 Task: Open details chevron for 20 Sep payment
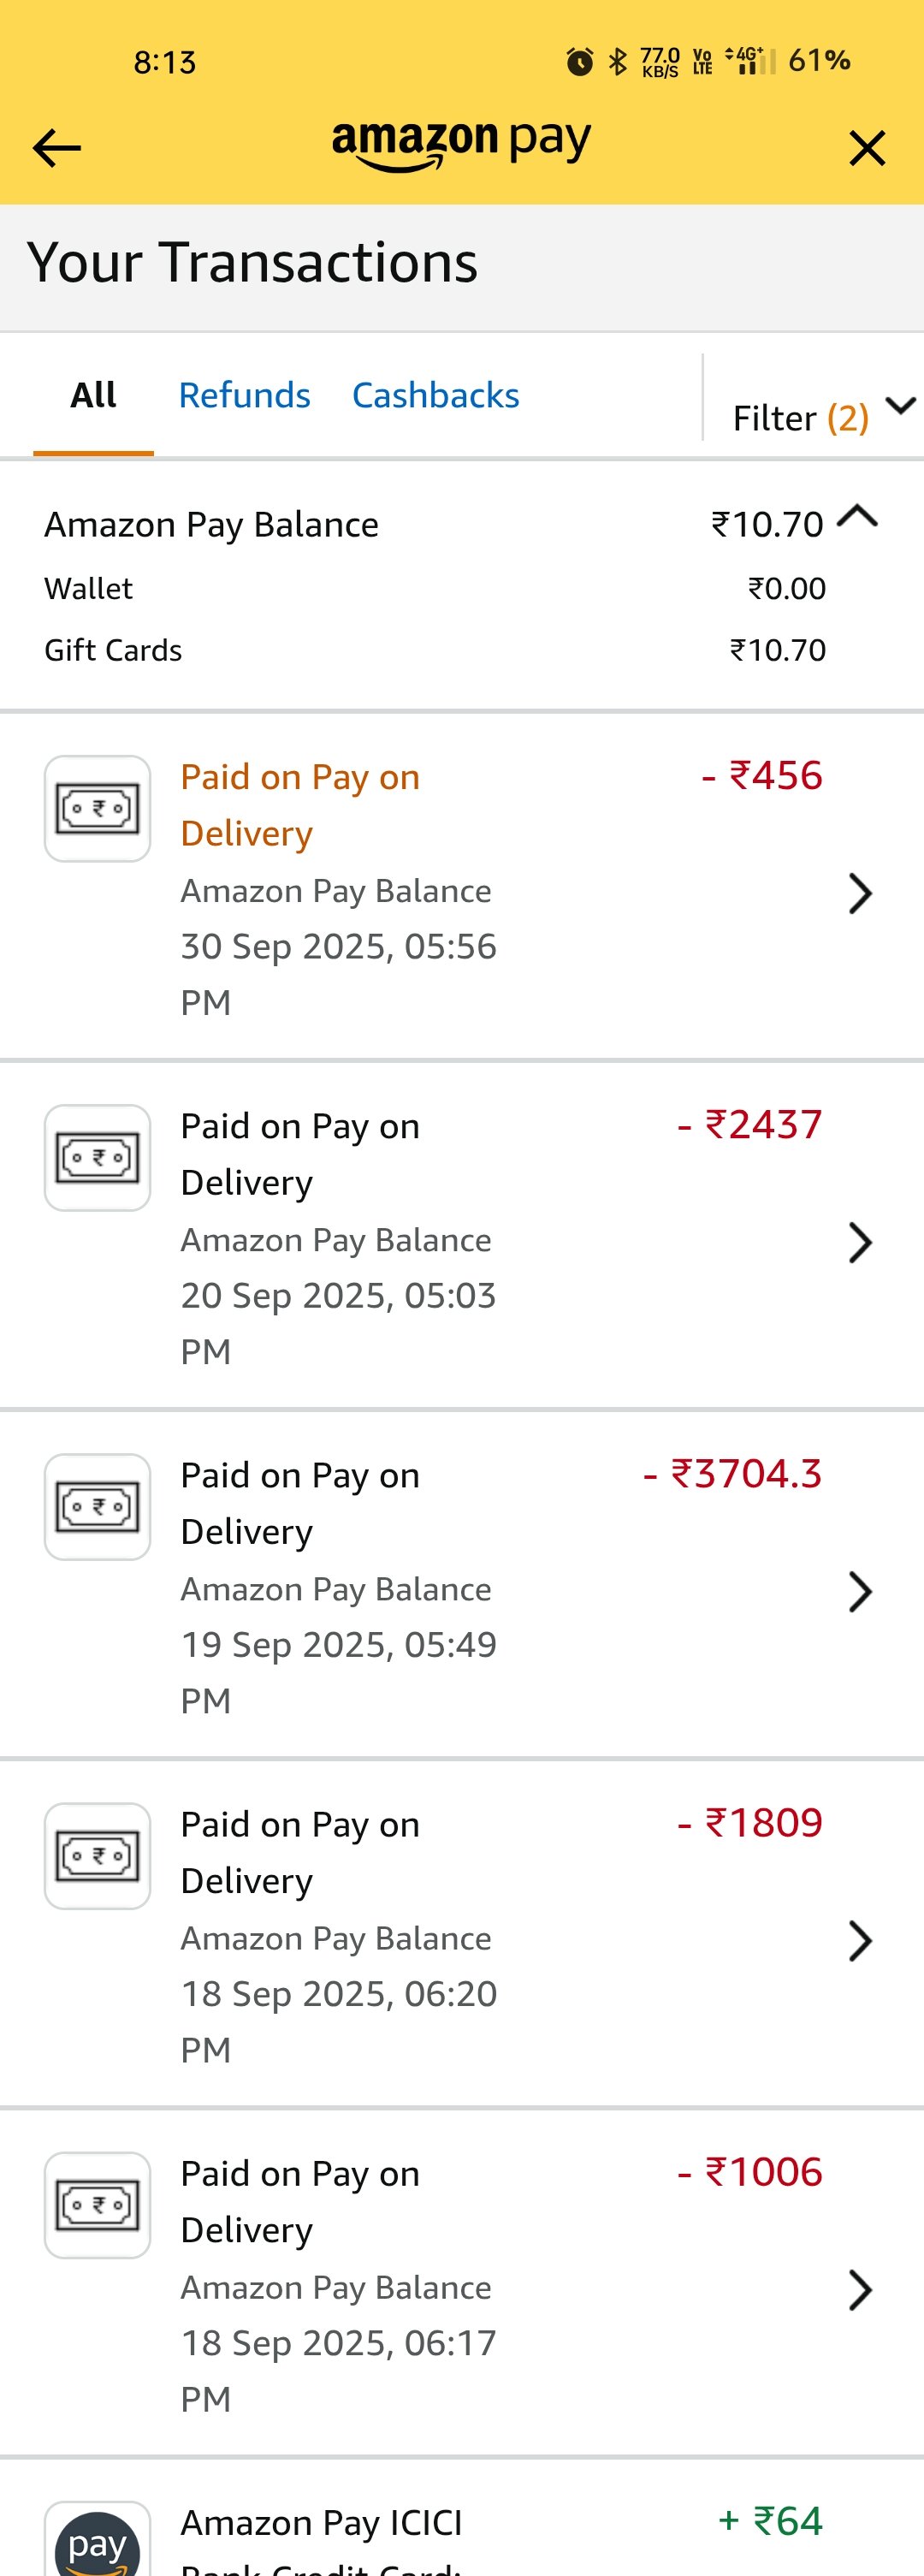click(x=859, y=1242)
